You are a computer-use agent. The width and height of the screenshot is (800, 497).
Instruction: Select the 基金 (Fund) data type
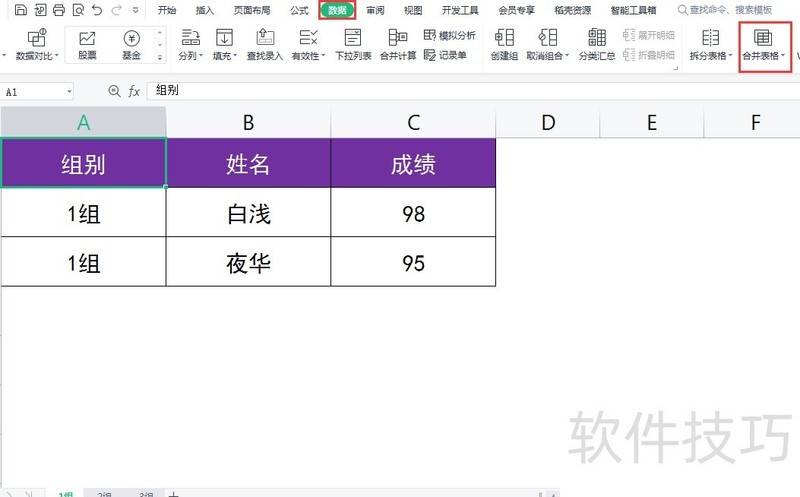coord(131,45)
